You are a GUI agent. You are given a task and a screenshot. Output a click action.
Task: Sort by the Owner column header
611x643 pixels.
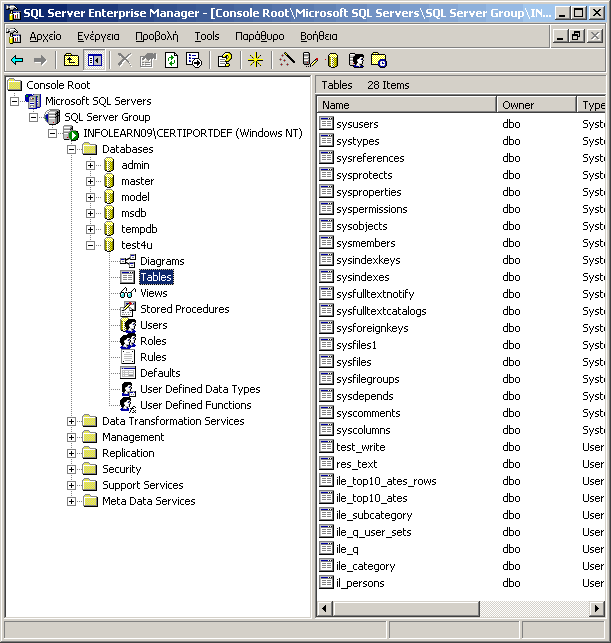point(536,105)
